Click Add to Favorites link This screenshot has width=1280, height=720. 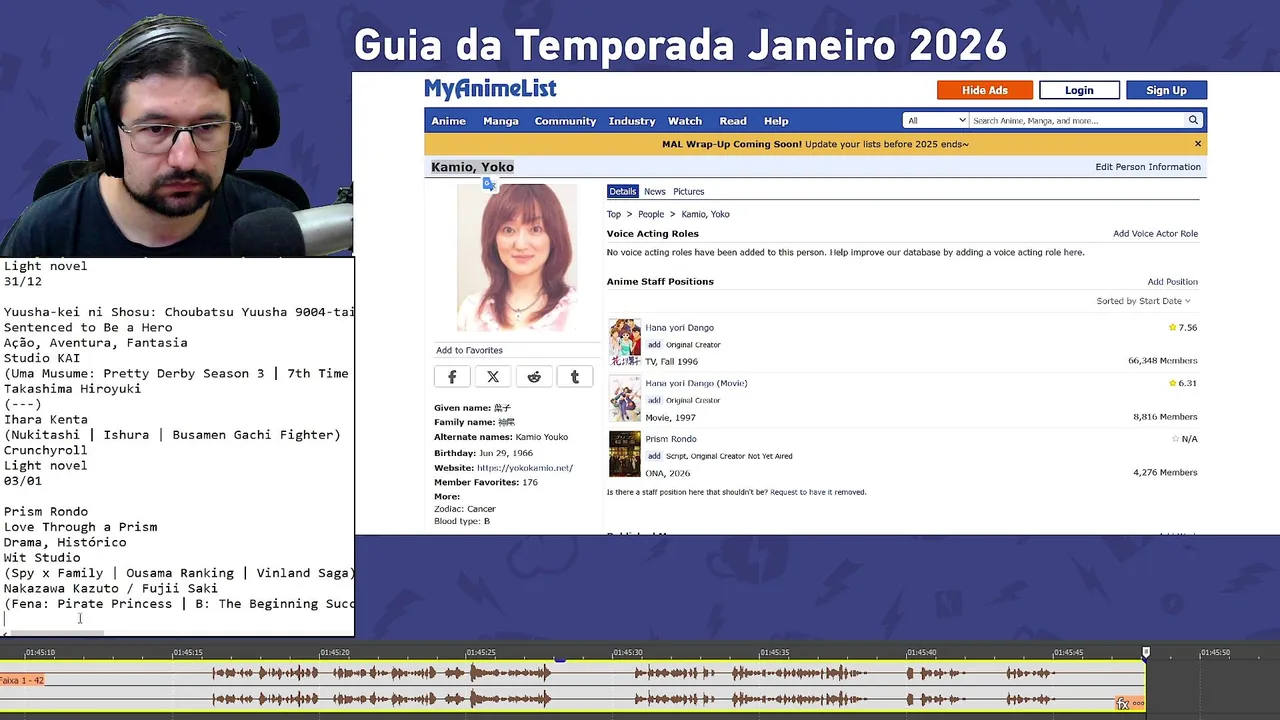point(469,350)
